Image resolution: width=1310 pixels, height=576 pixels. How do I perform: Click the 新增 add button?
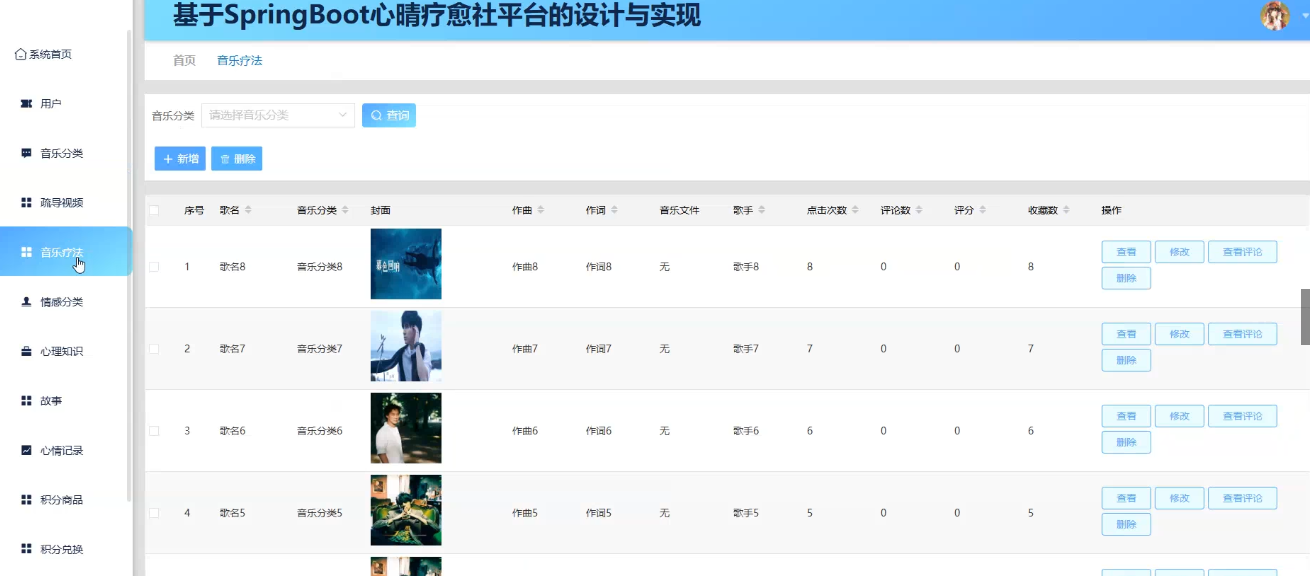point(180,158)
